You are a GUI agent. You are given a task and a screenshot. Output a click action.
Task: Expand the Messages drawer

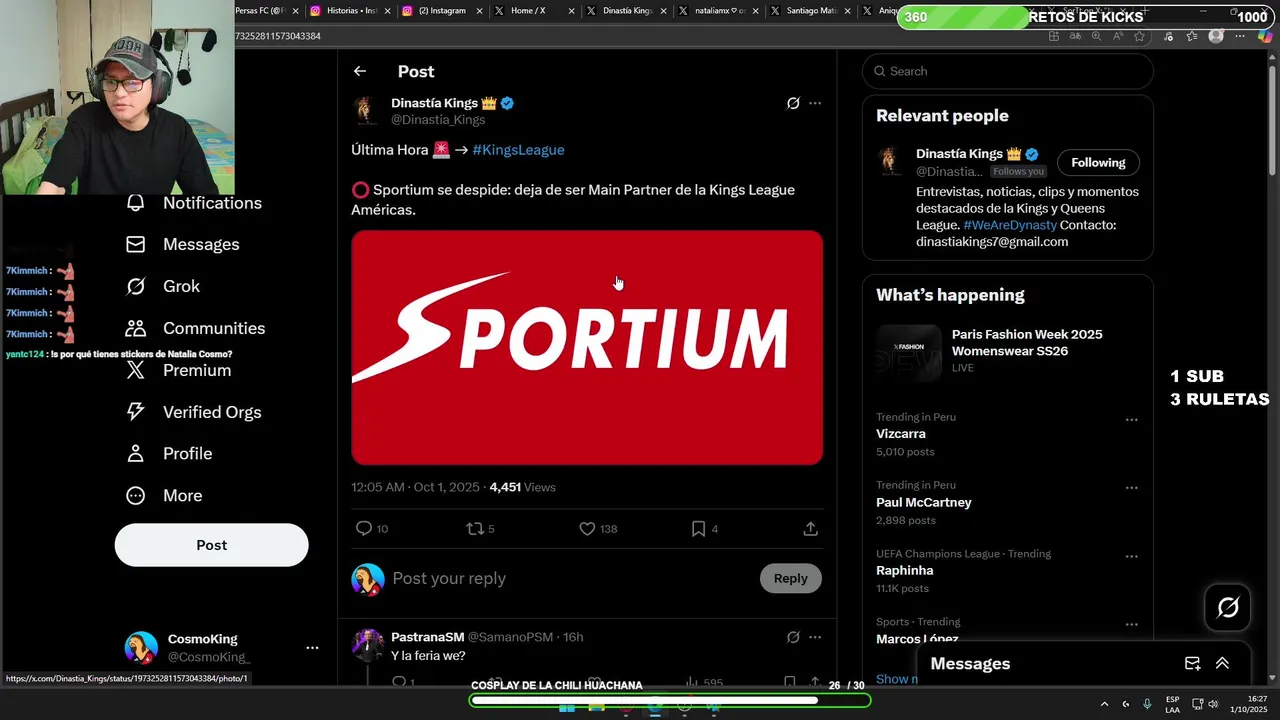tap(1222, 664)
